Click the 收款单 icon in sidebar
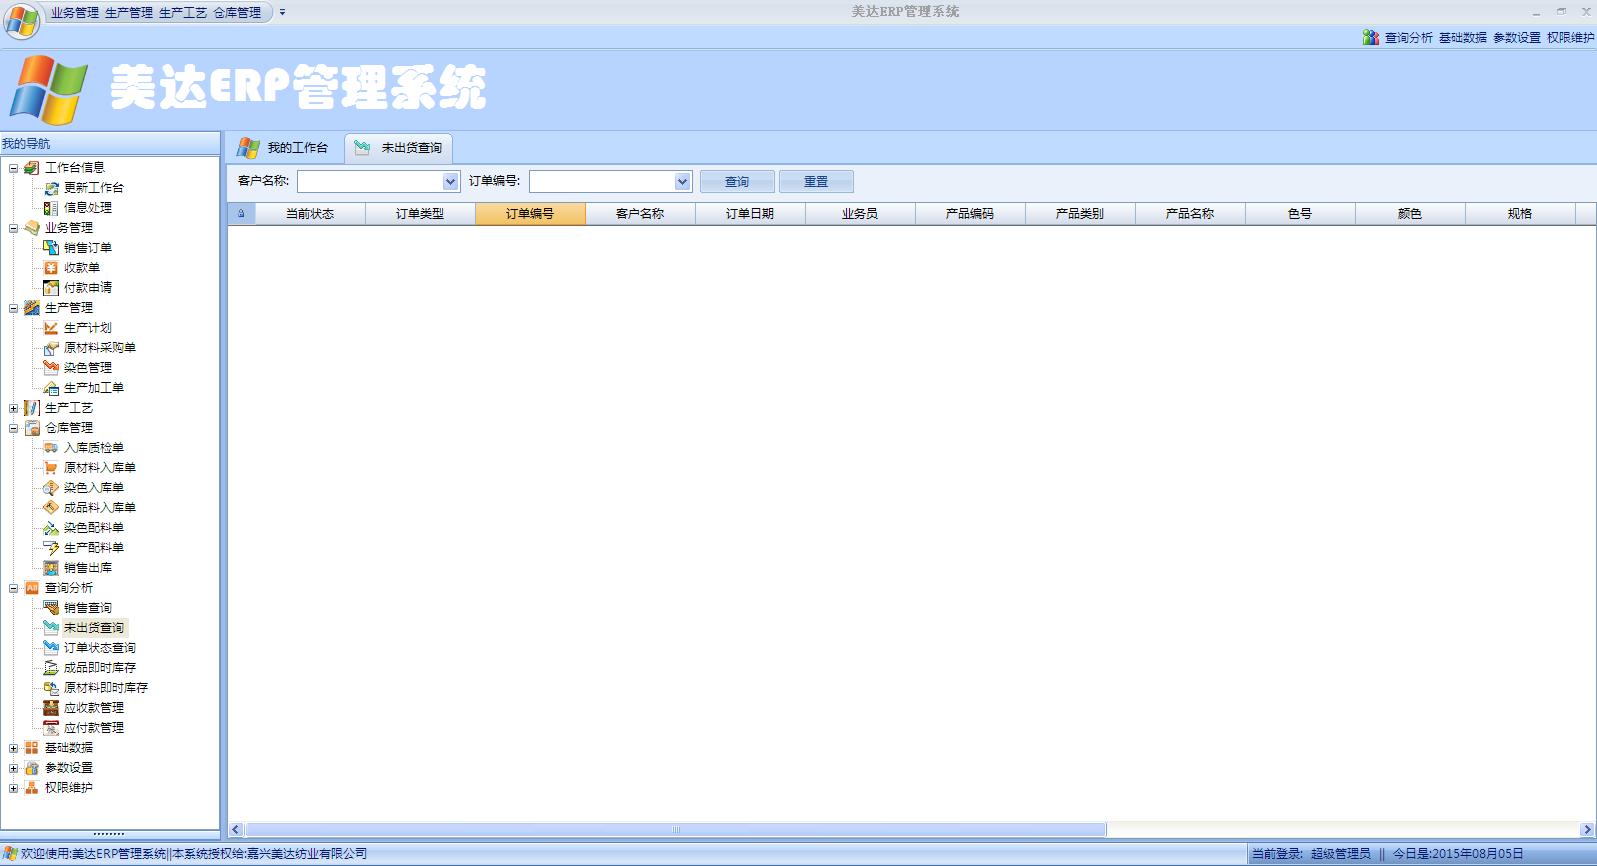The width and height of the screenshot is (1597, 866). [51, 267]
